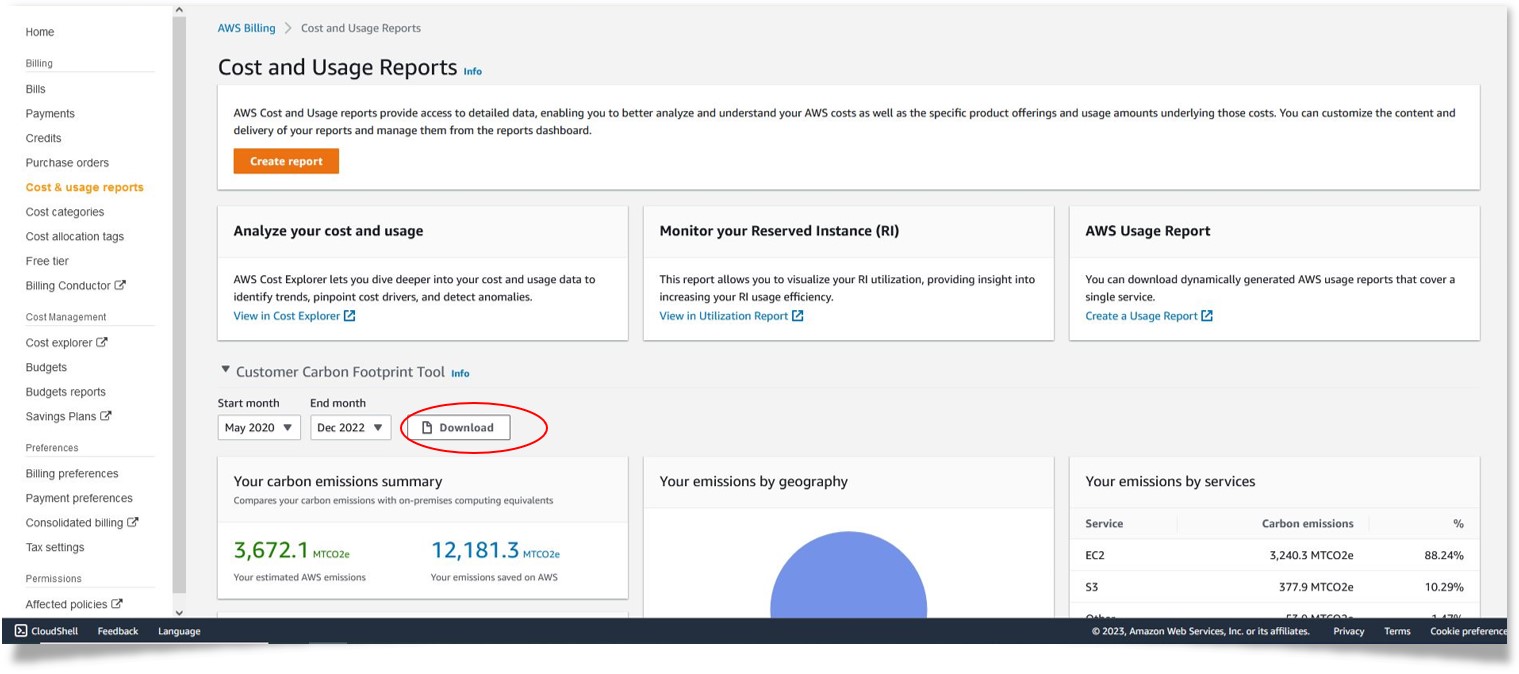Click the Create report button
This screenshot has height=674, width=1519.
tap(286, 161)
